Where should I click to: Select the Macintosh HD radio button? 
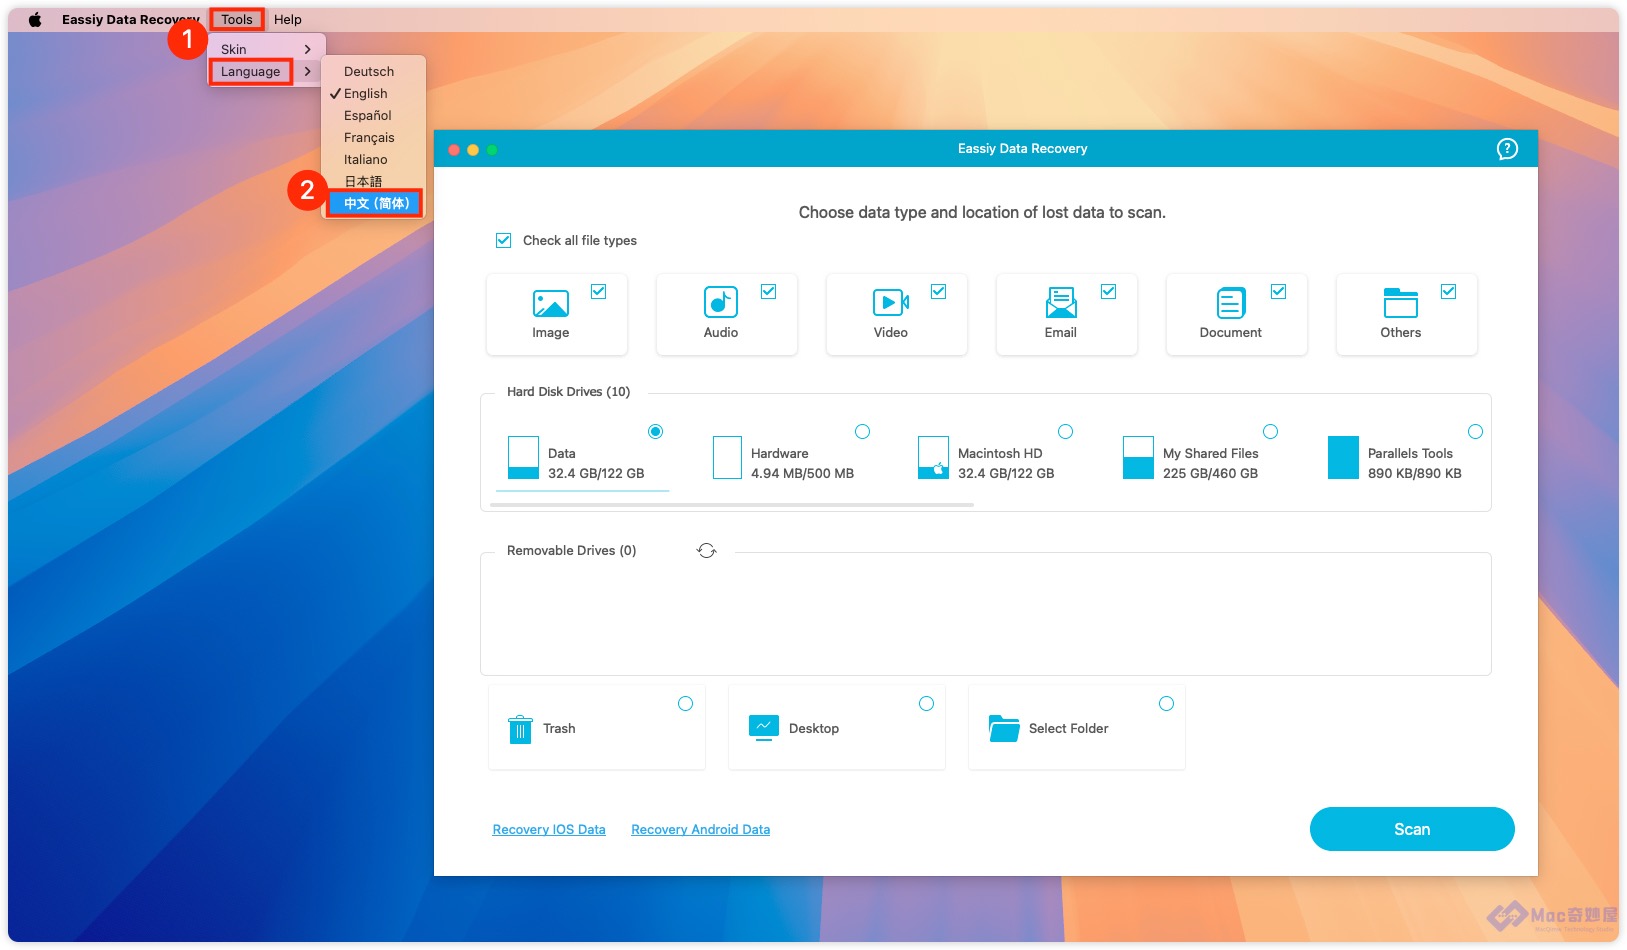(x=1066, y=432)
